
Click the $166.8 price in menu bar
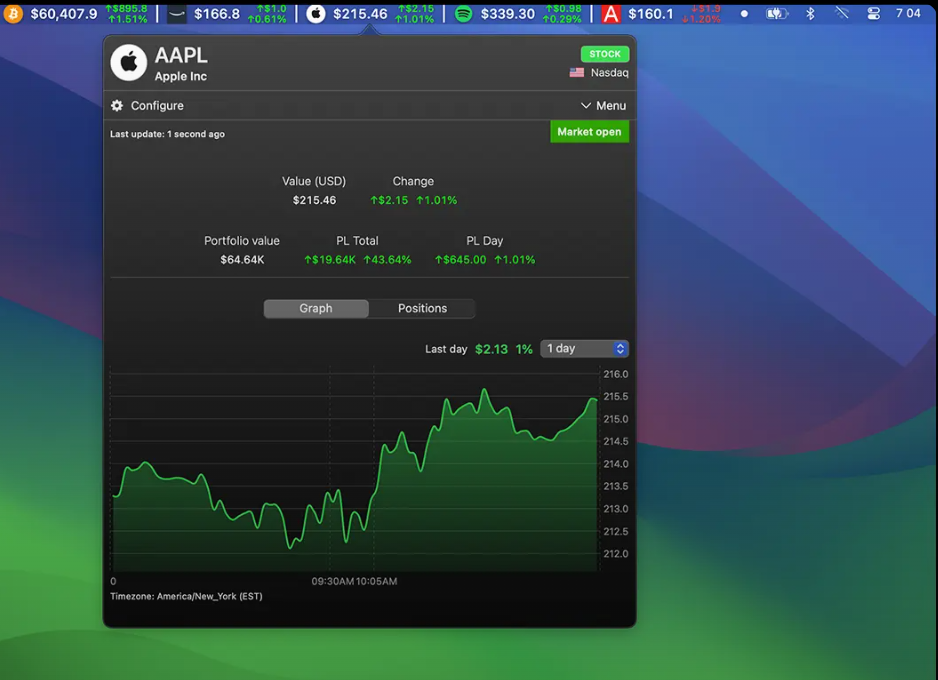(x=217, y=14)
